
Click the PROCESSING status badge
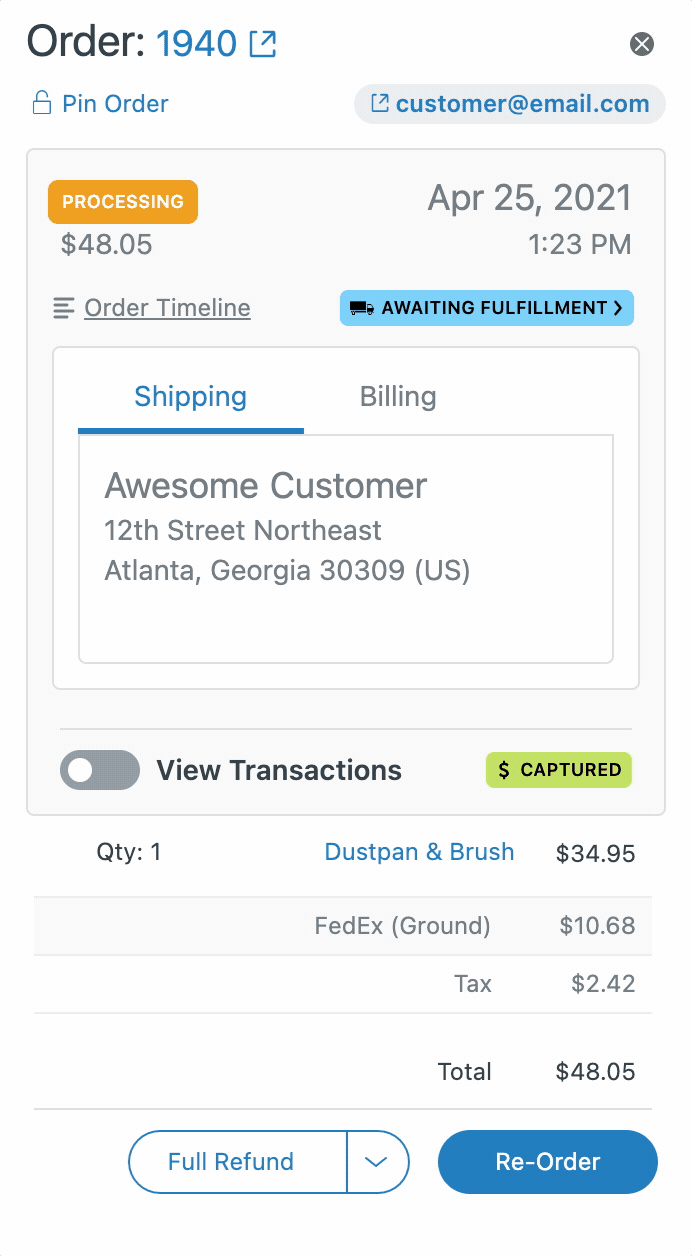(x=123, y=202)
